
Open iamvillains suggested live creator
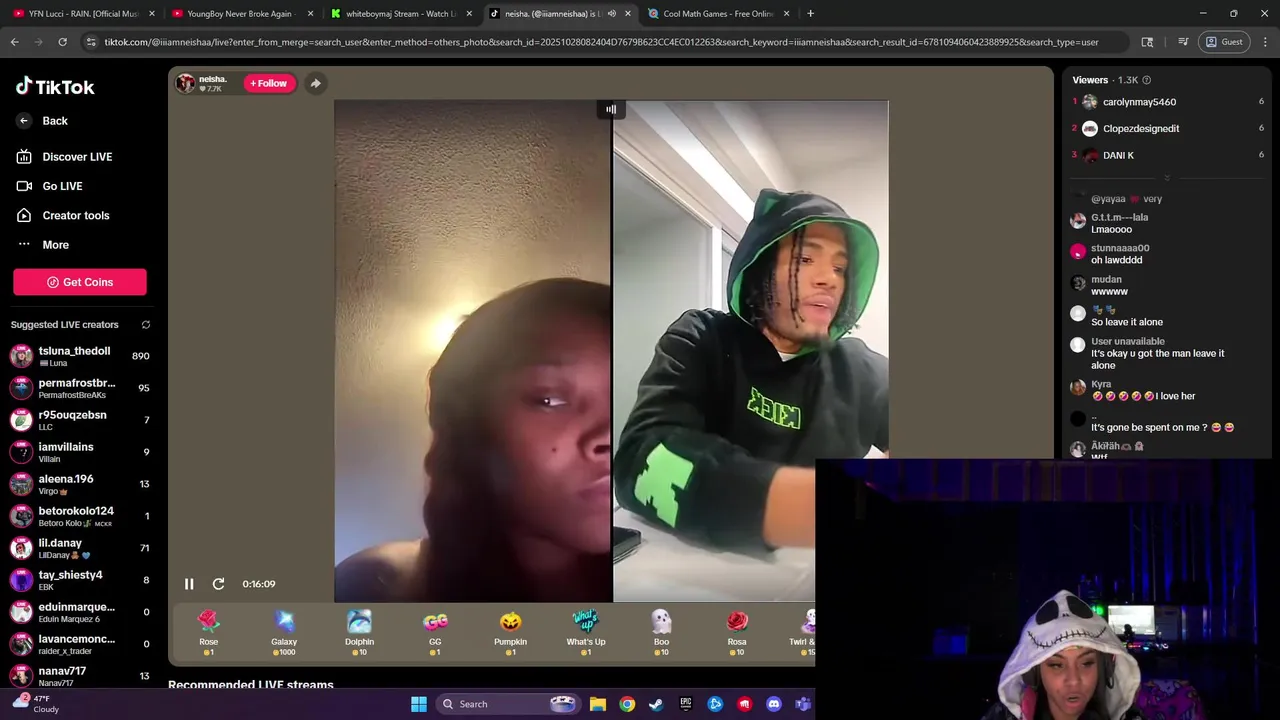tap(80, 452)
